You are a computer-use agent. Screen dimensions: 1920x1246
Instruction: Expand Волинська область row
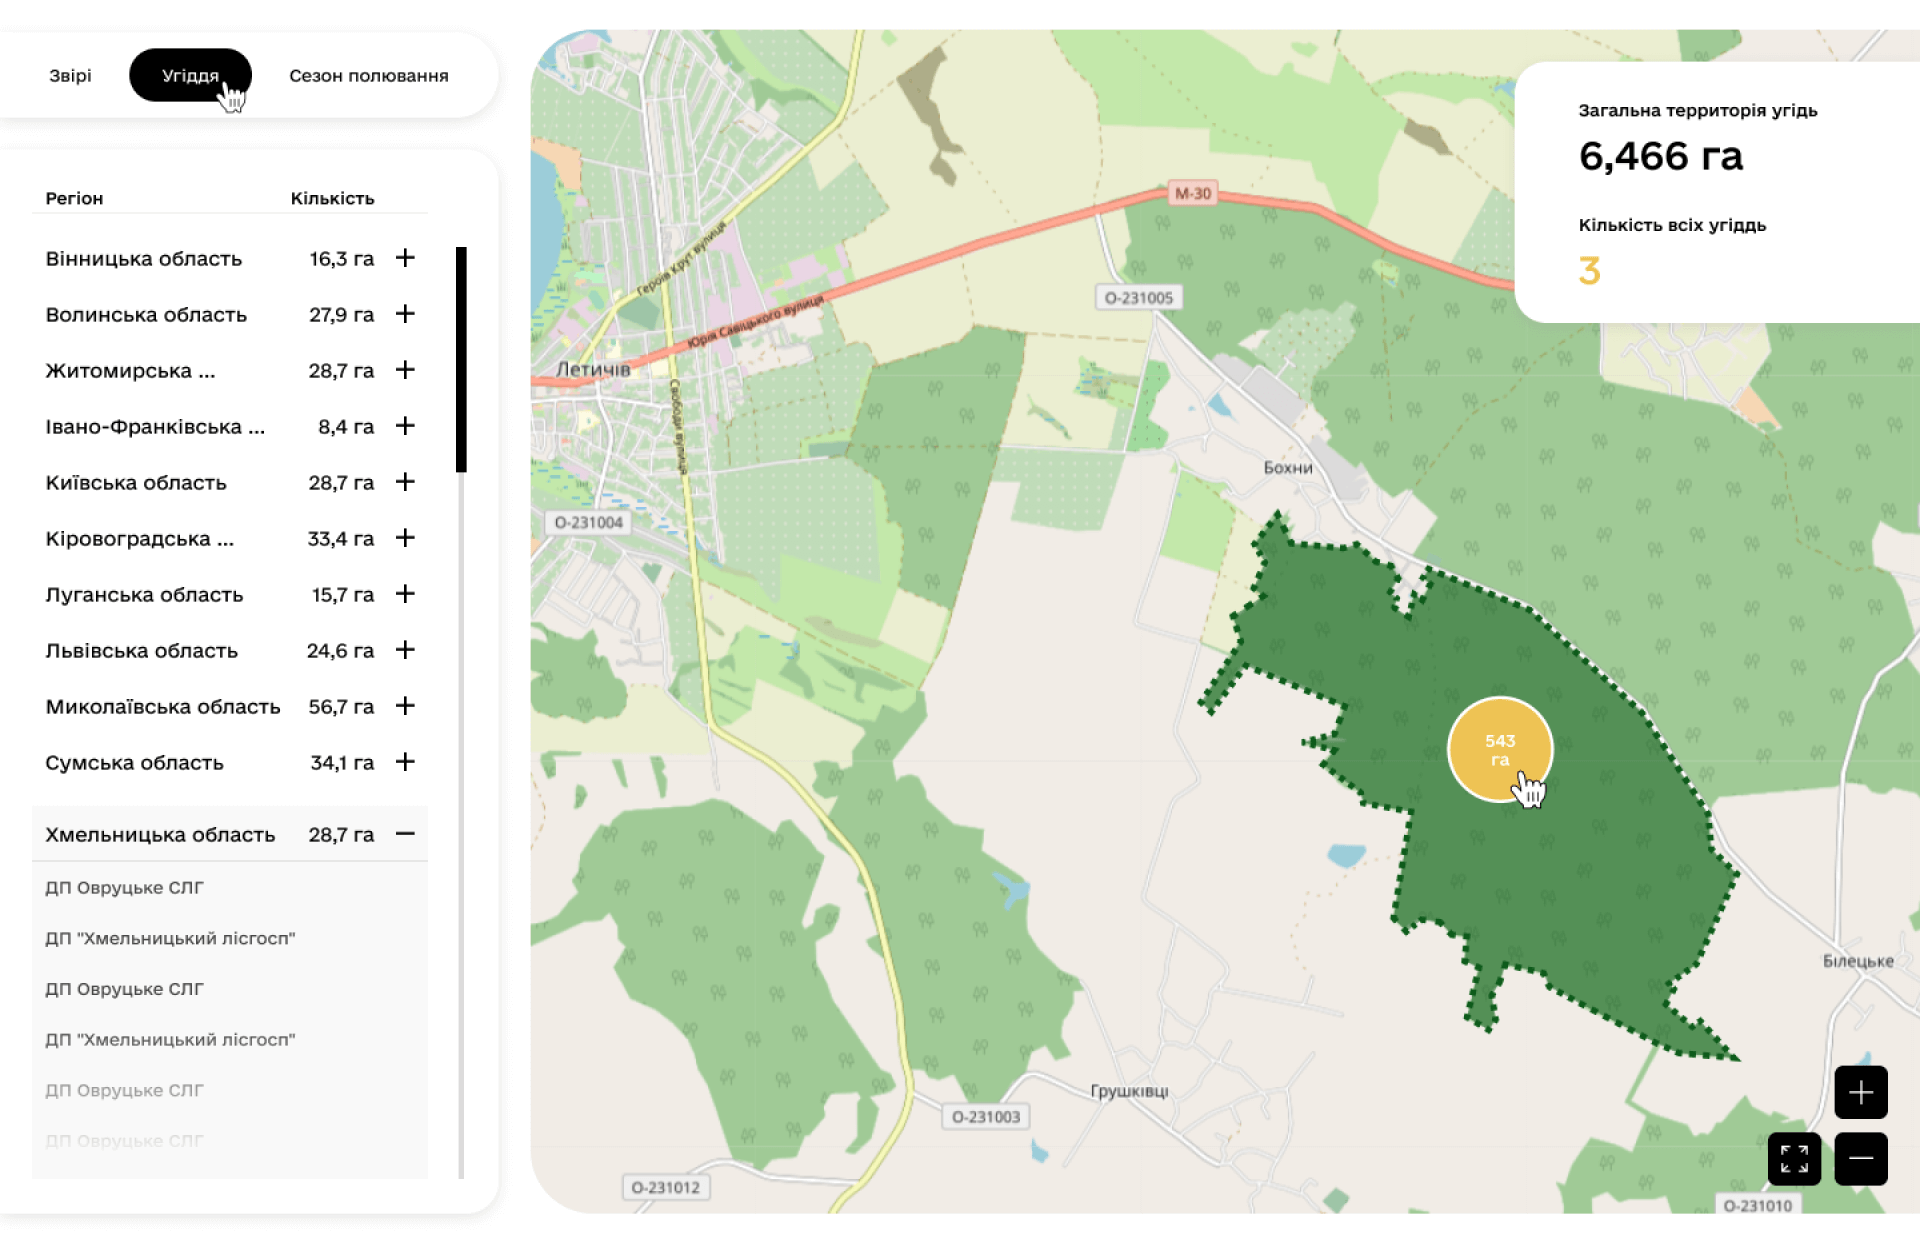pyautogui.click(x=405, y=314)
